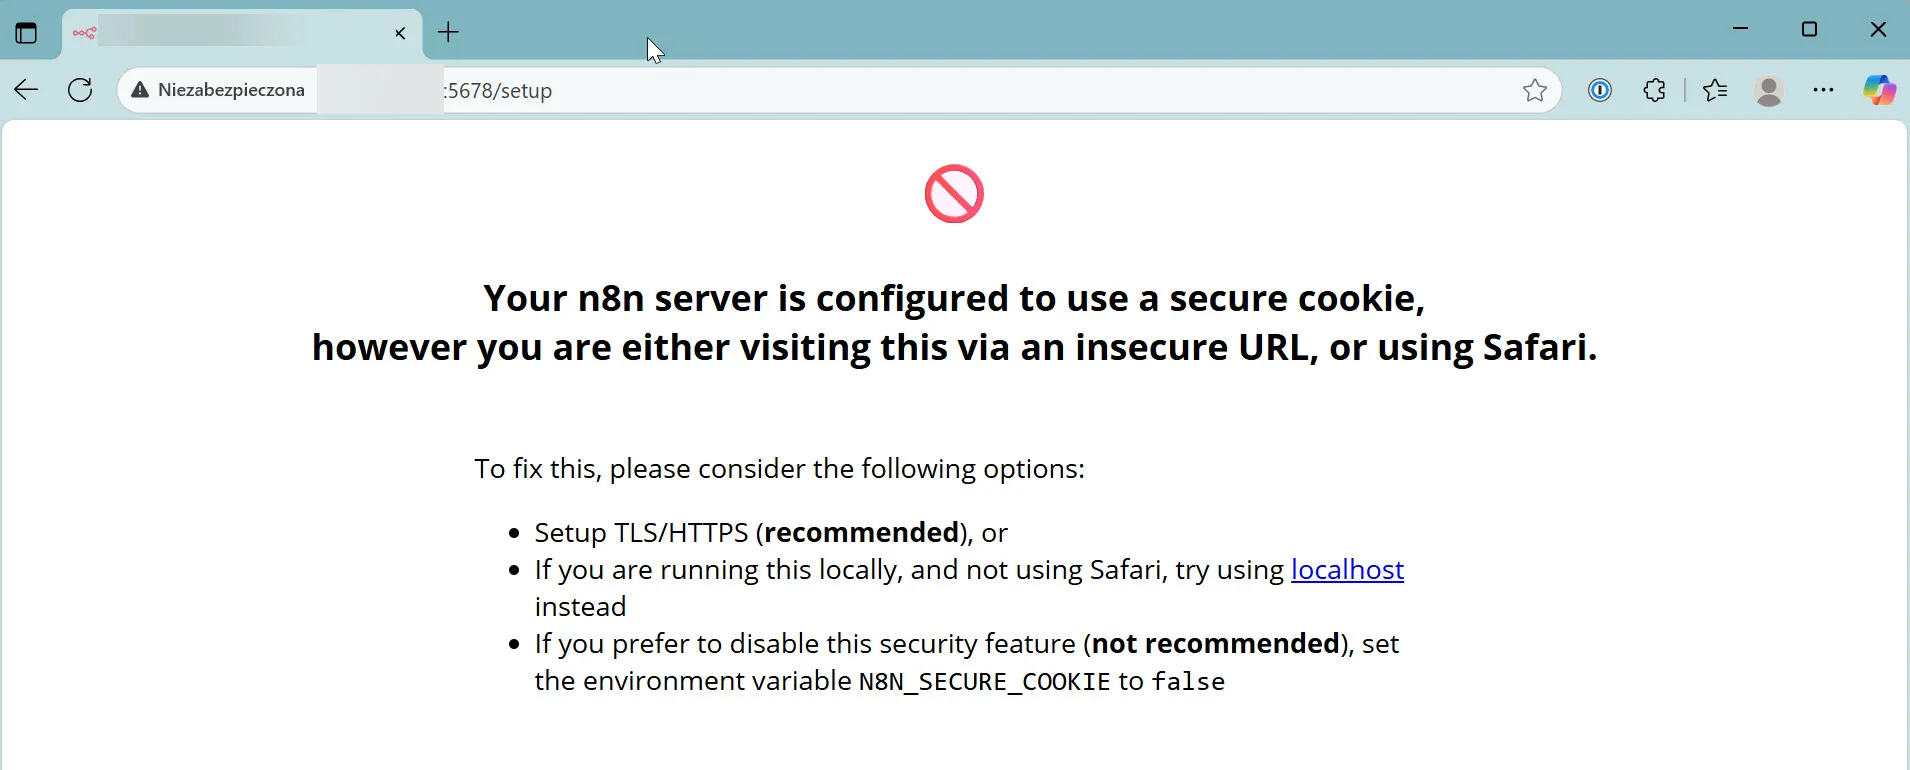
Task: Go back to the previous page
Action: (x=27, y=90)
